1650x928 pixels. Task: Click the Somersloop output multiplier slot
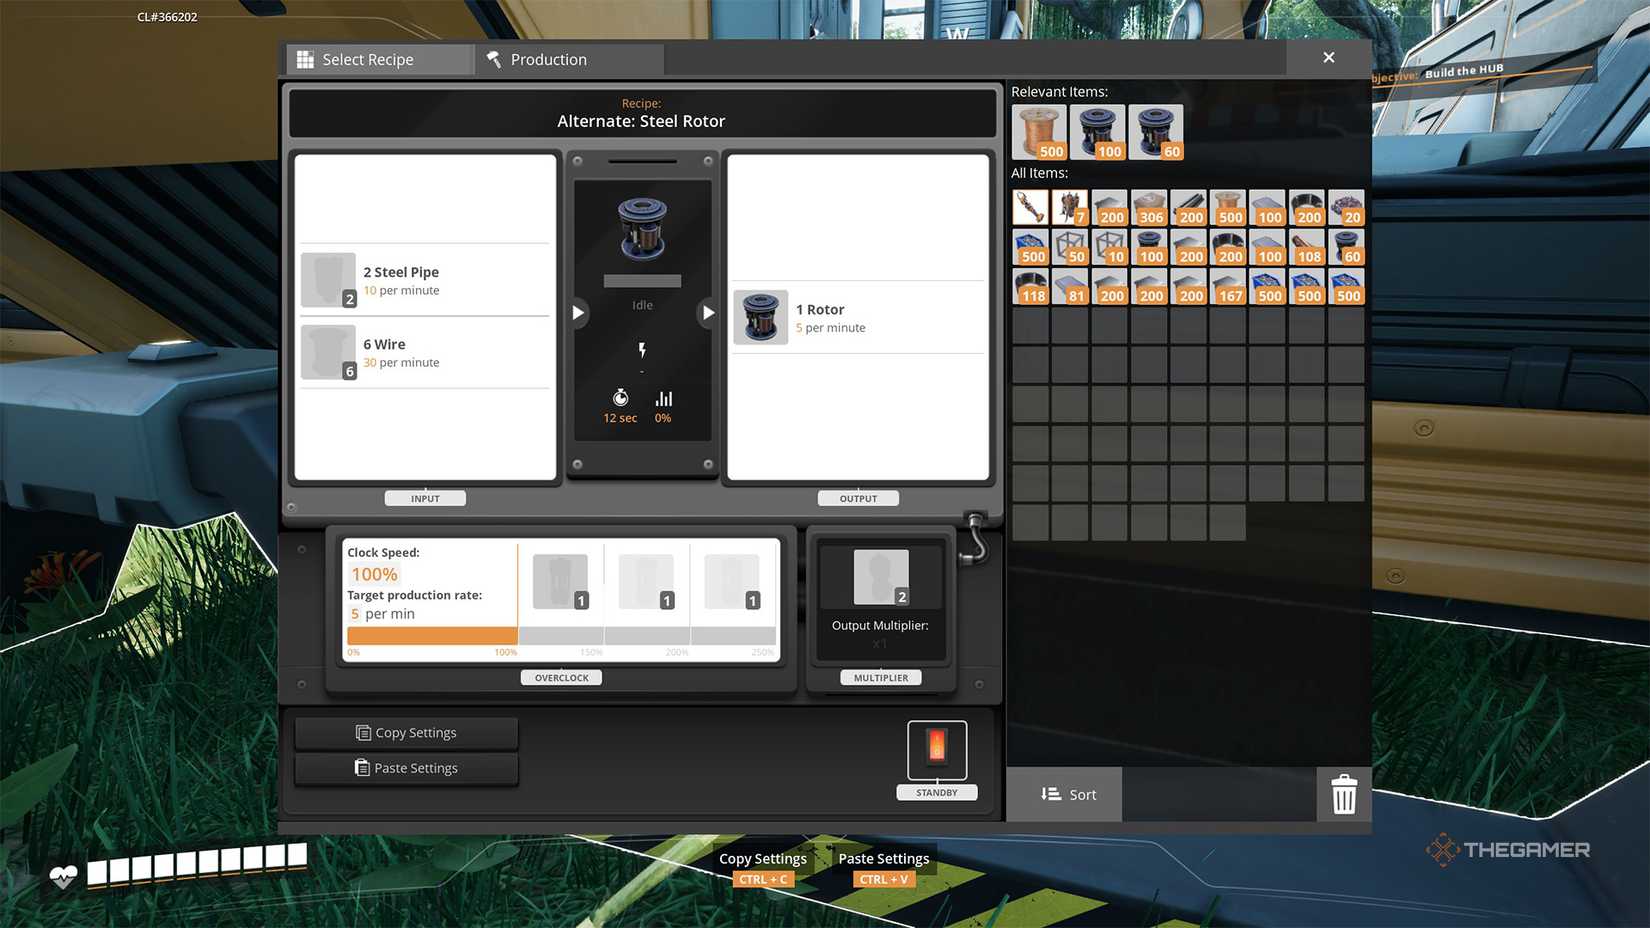[881, 577]
